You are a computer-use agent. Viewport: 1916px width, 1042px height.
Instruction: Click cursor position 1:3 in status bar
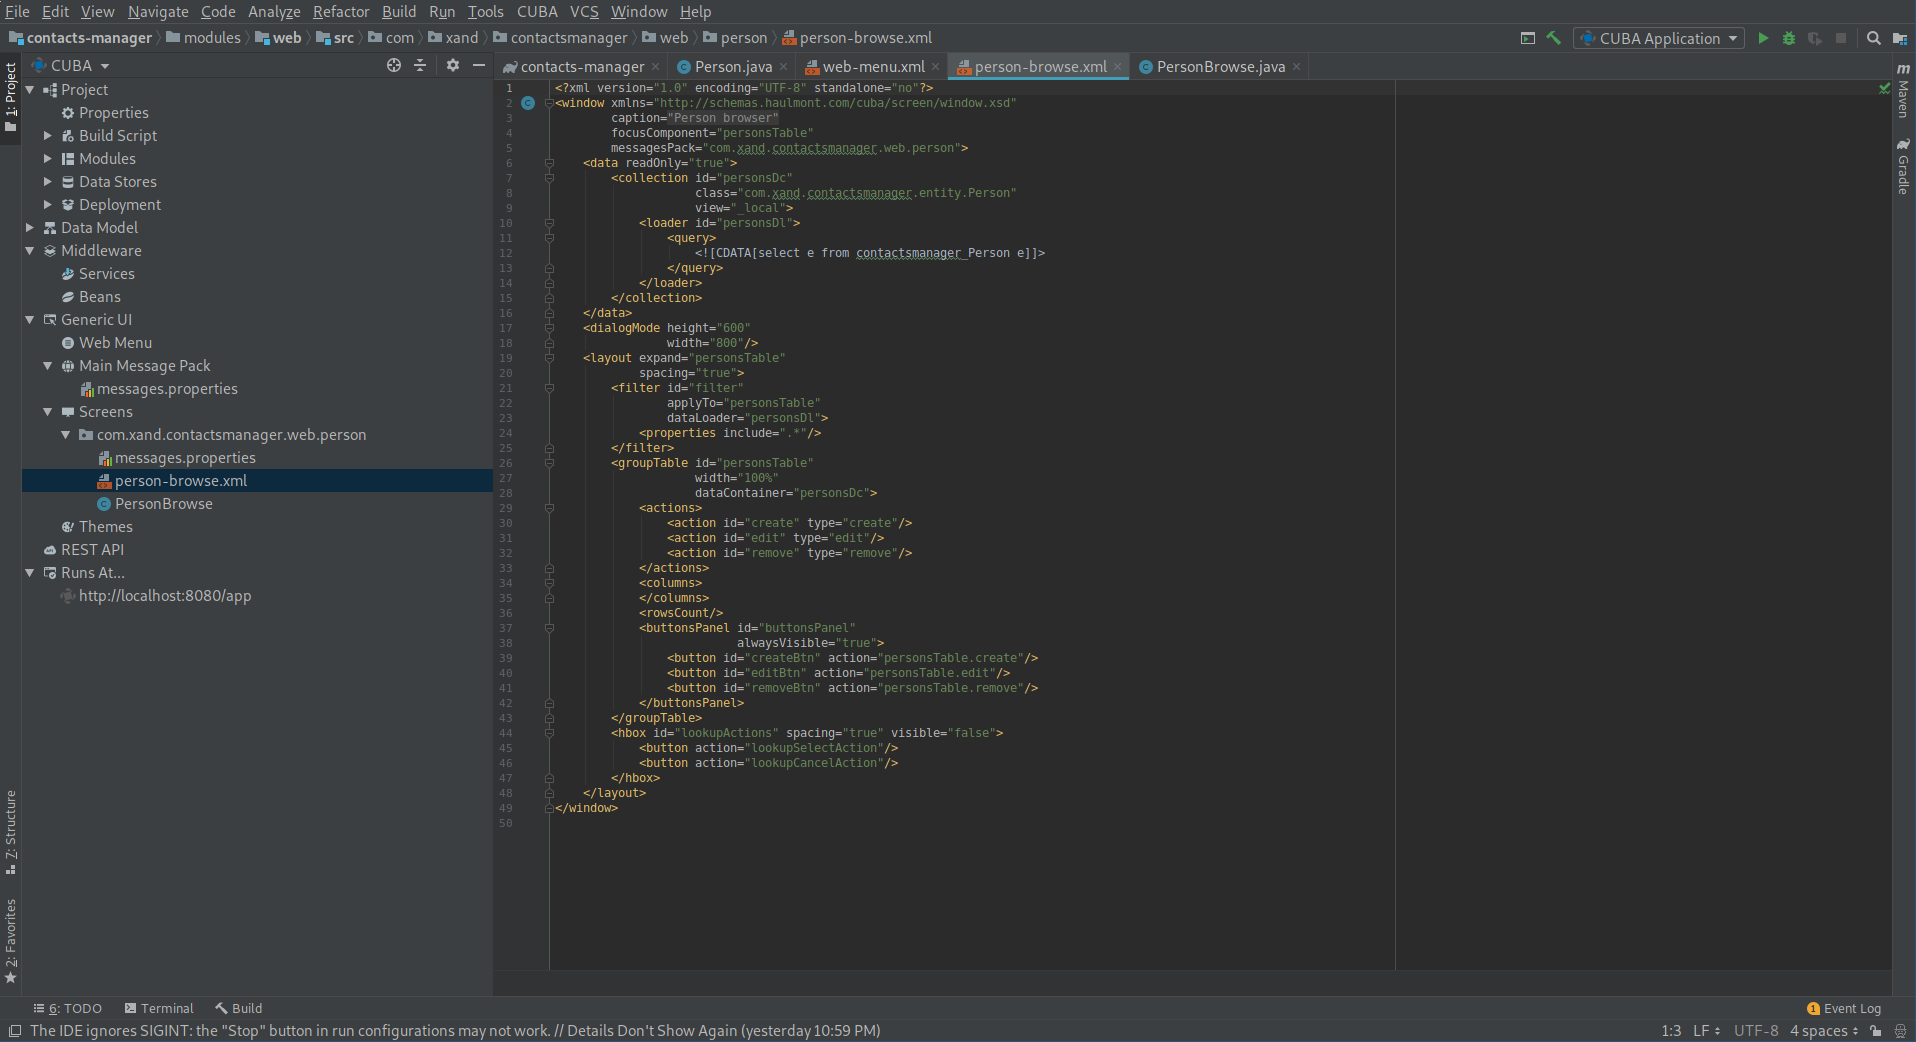click(x=1671, y=1031)
